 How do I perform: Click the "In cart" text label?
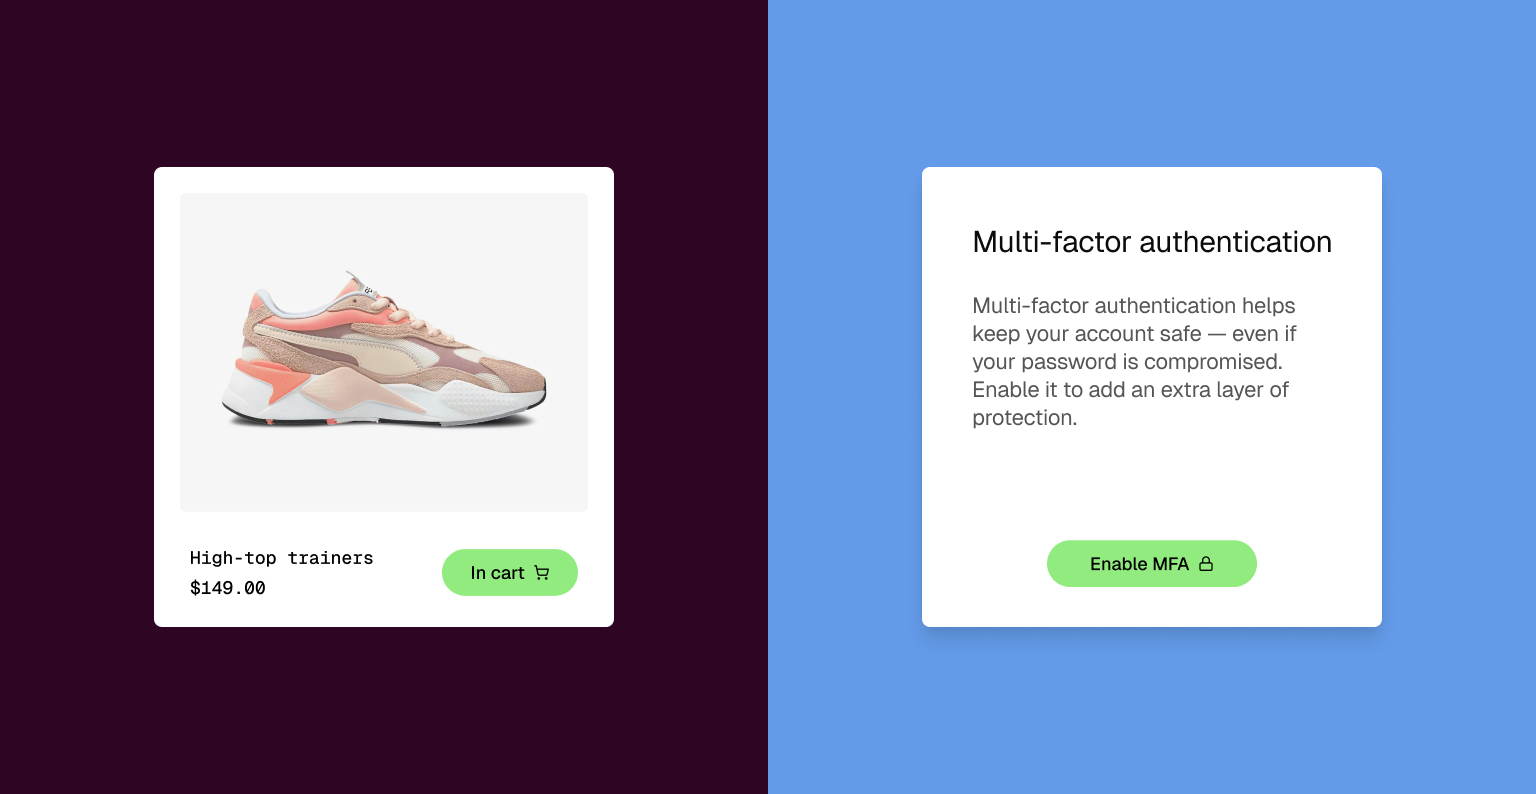click(497, 573)
